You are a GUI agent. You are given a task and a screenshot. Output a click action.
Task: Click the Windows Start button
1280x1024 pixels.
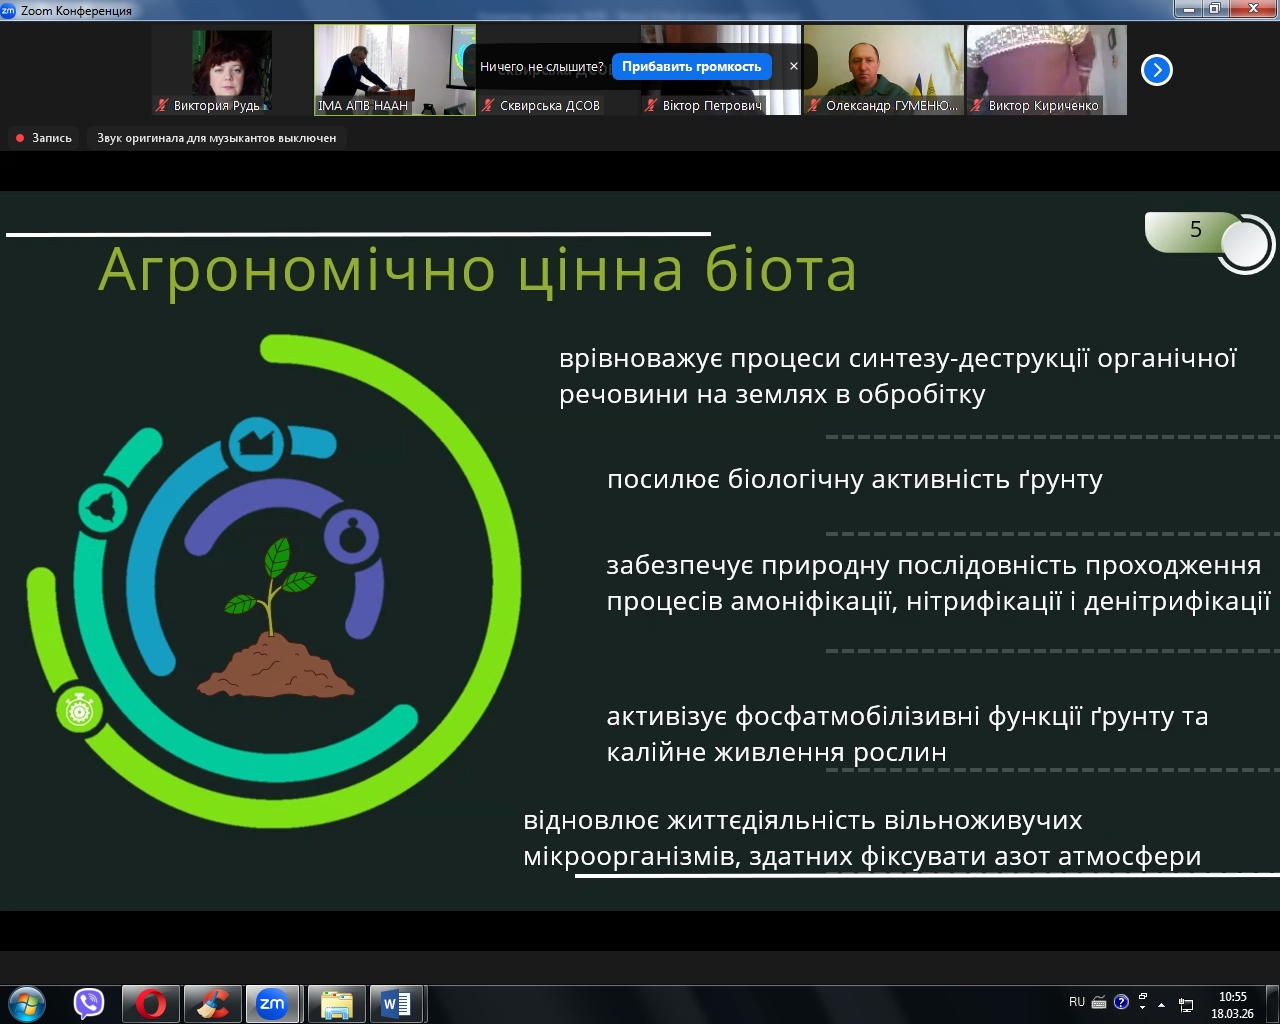click(27, 1003)
